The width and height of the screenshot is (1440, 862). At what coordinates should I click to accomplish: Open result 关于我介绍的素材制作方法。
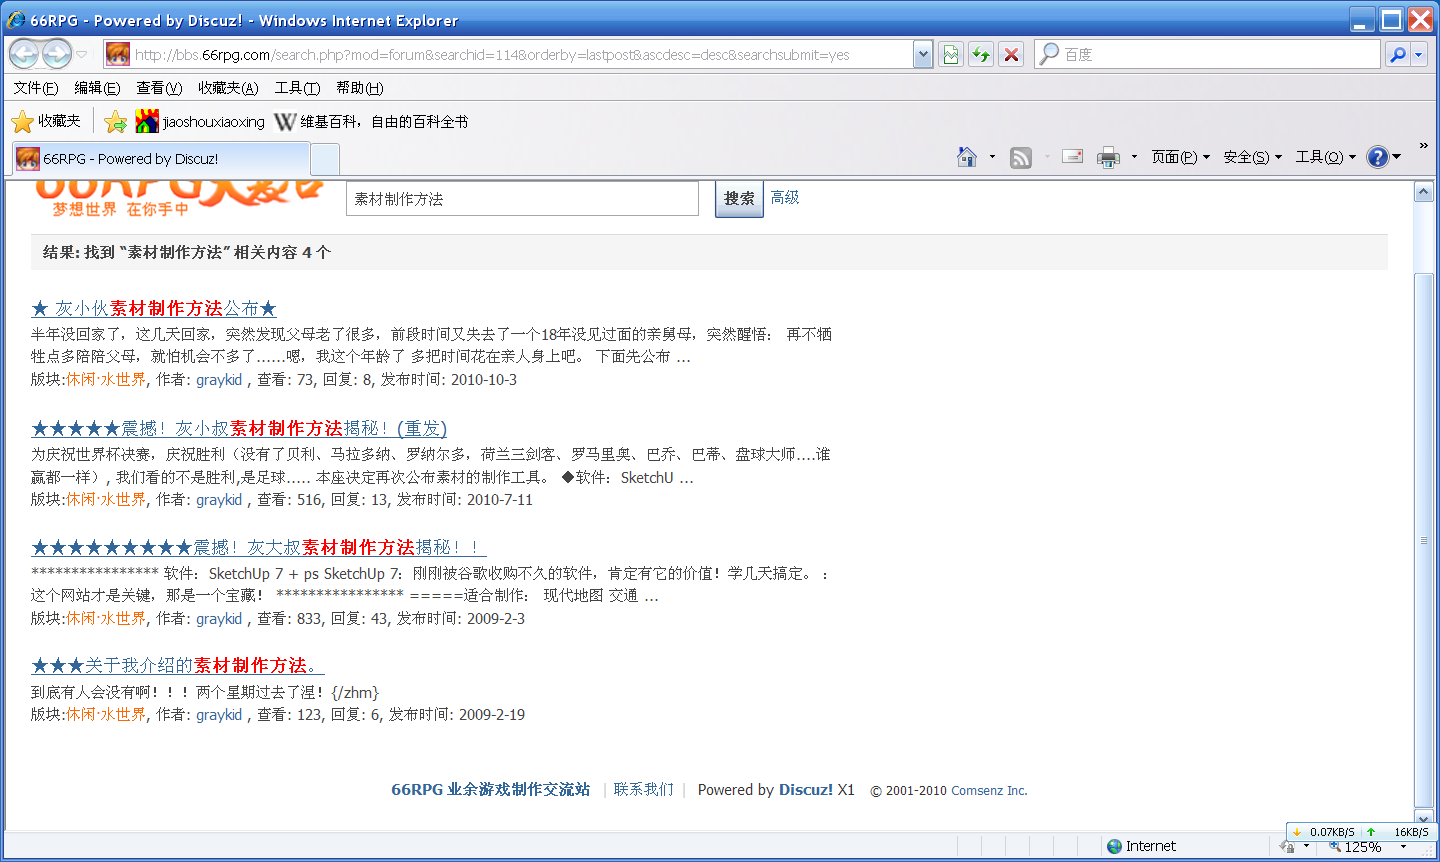tap(177, 666)
